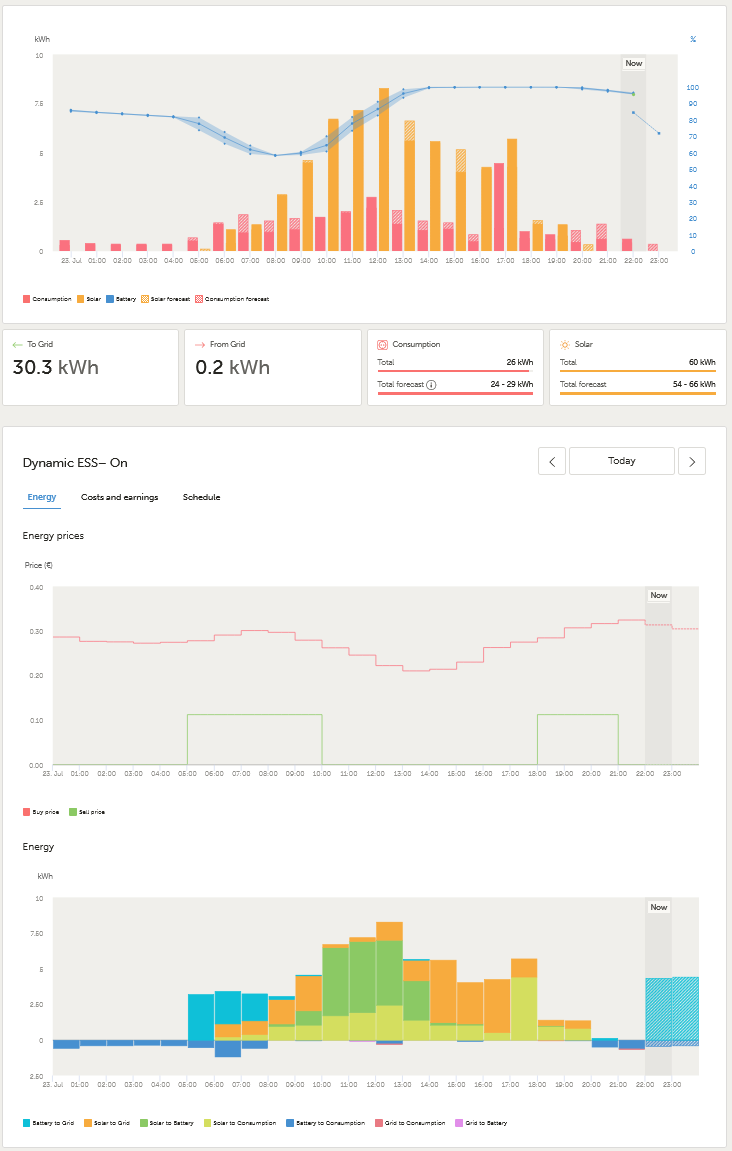Toggle Battery series in top chart legend
This screenshot has width=732, height=1151.
pyautogui.click(x=120, y=299)
